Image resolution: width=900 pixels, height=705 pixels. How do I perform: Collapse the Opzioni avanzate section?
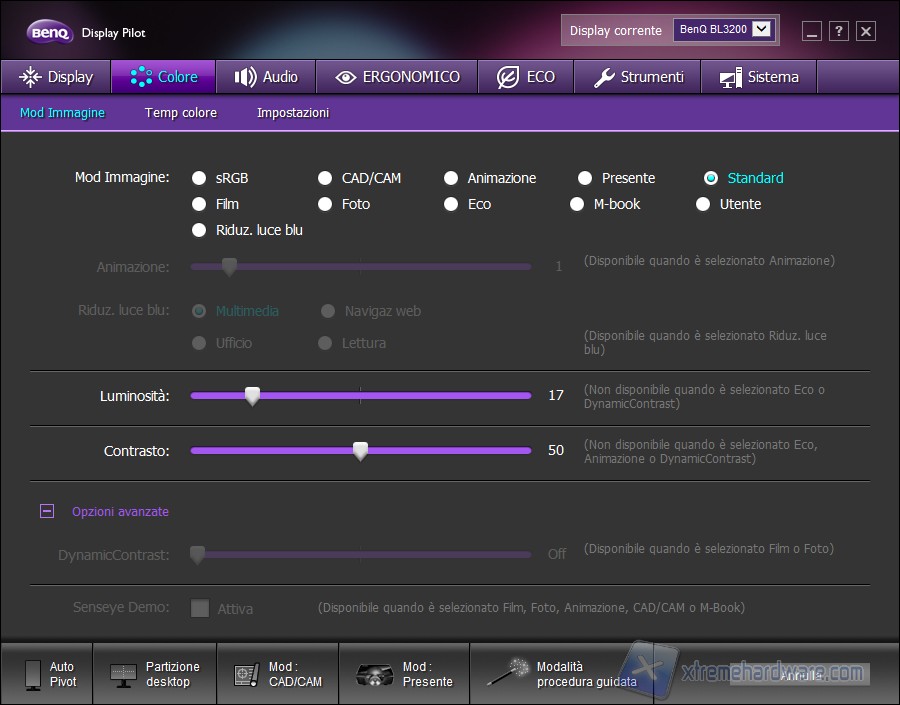(47, 511)
